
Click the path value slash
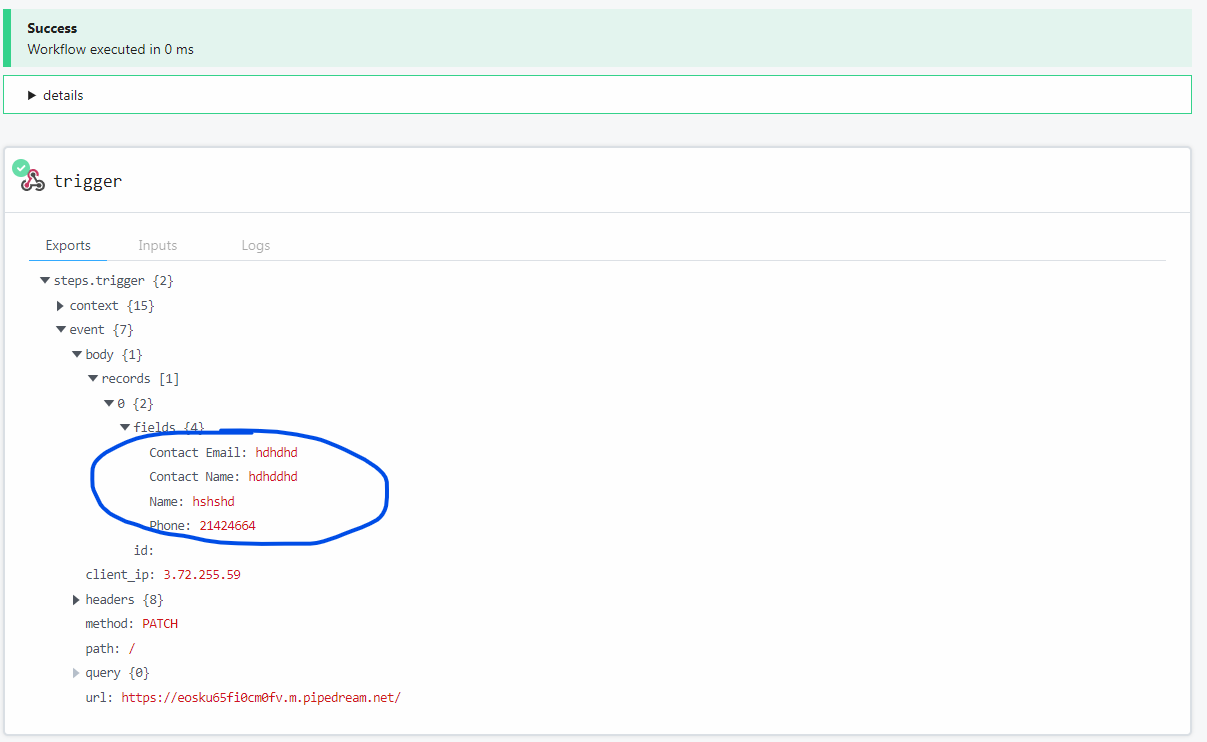click(x=132, y=648)
